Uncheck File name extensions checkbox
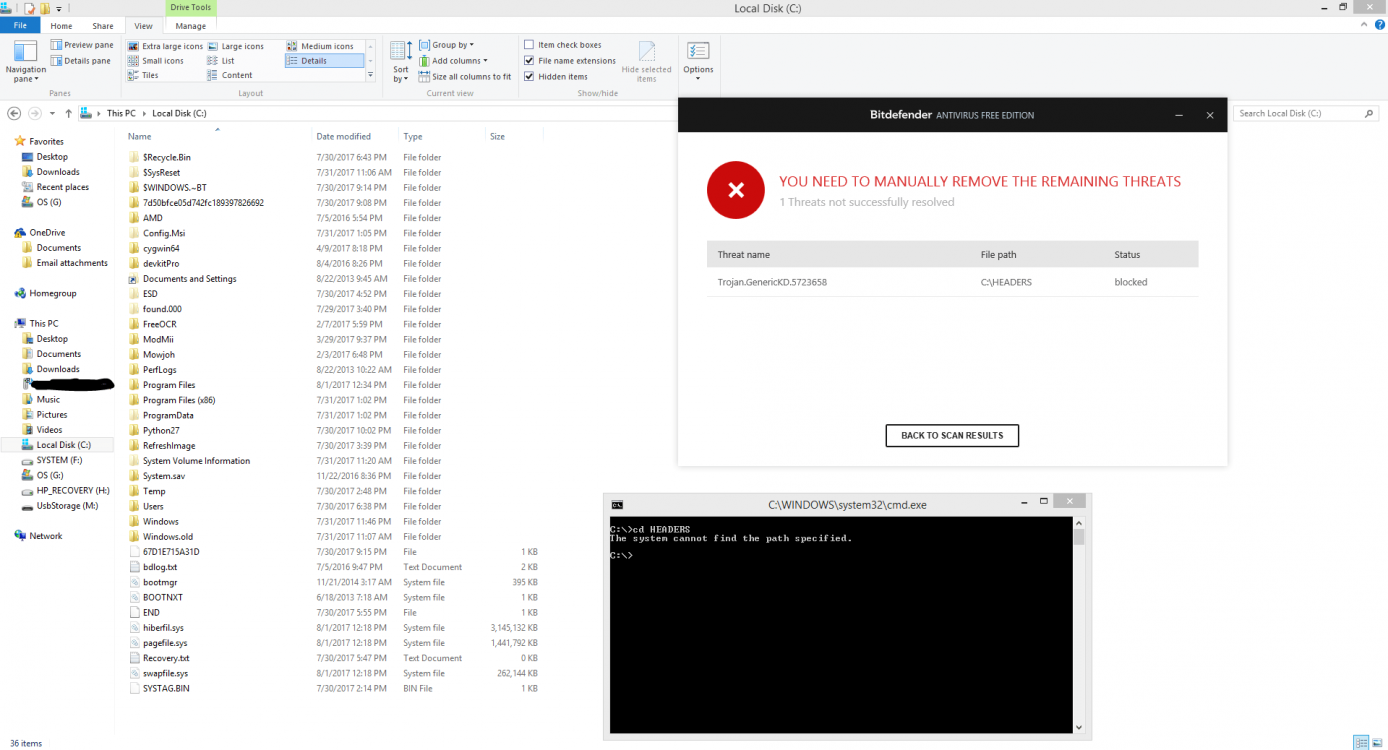The width and height of the screenshot is (1388, 750). point(529,61)
